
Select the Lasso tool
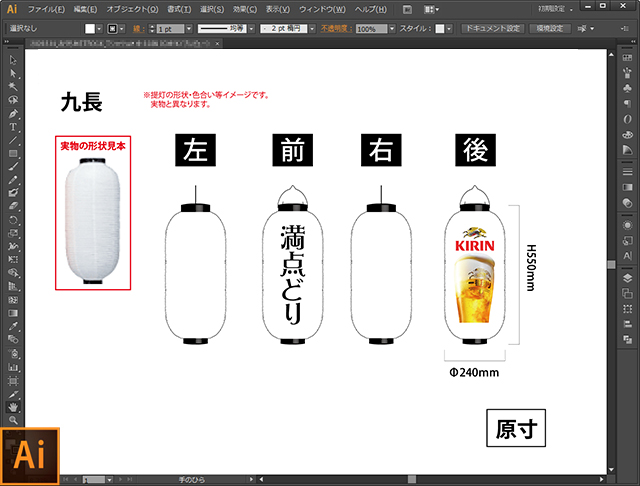coord(12,100)
